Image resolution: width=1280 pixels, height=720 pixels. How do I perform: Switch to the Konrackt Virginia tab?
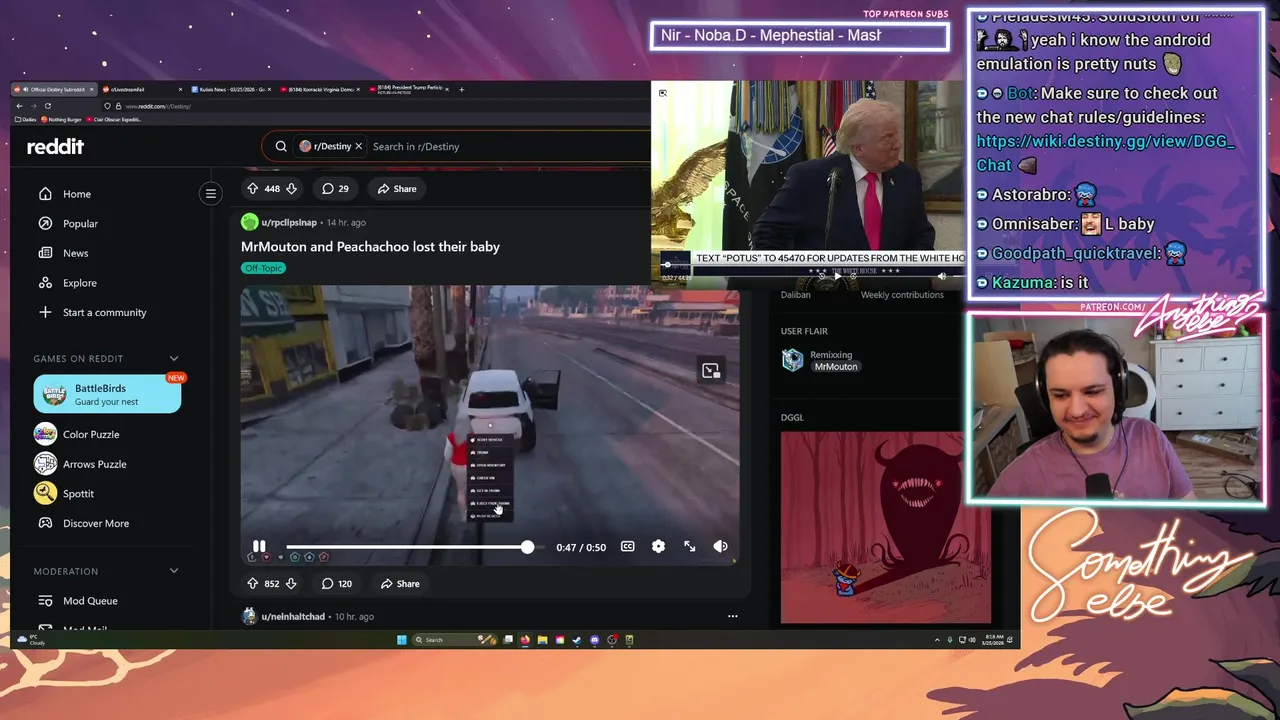click(320, 89)
